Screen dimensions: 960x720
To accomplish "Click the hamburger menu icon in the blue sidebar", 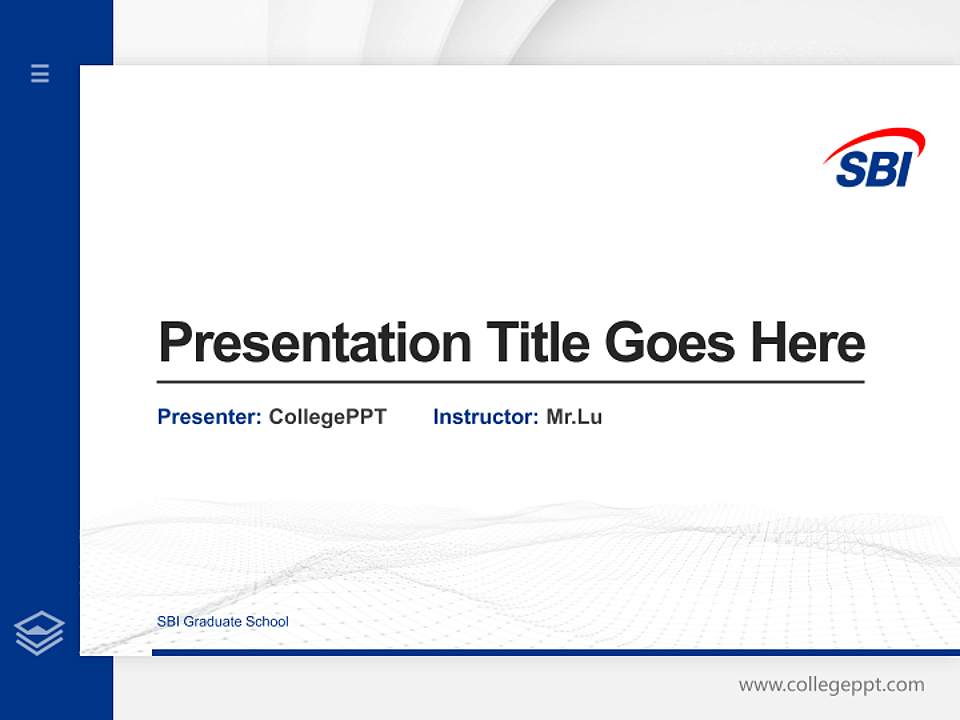I will coord(40,74).
